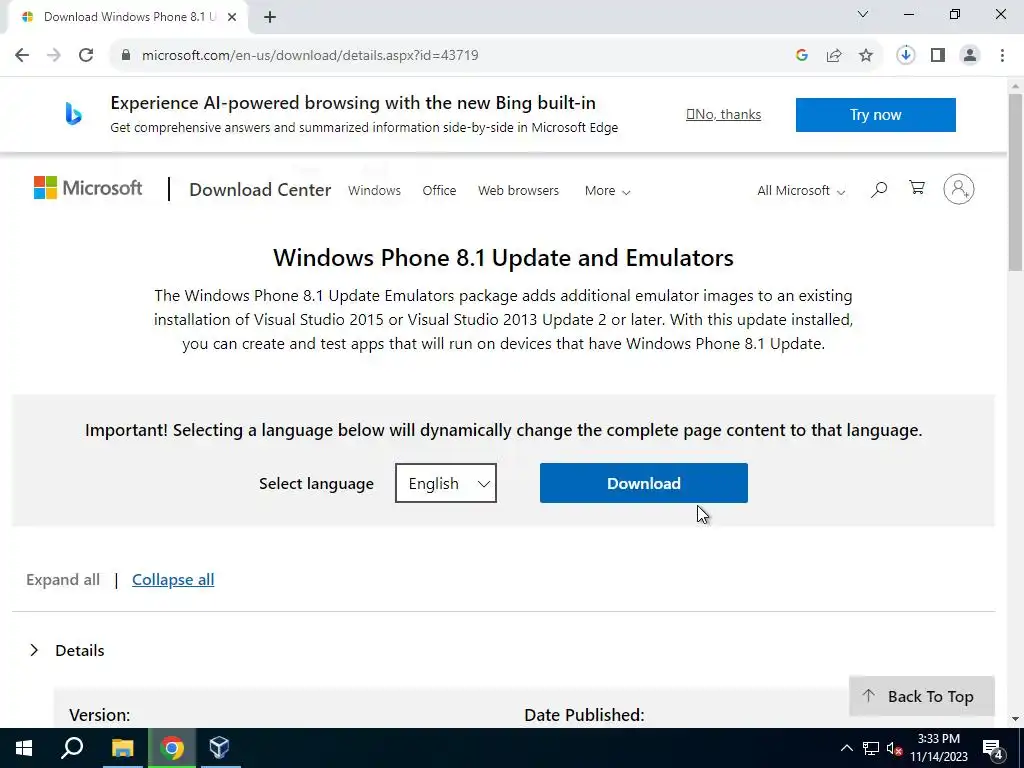Click the Bing logo in banner
Screen dimensions: 1024x768
pyautogui.click(x=73, y=114)
